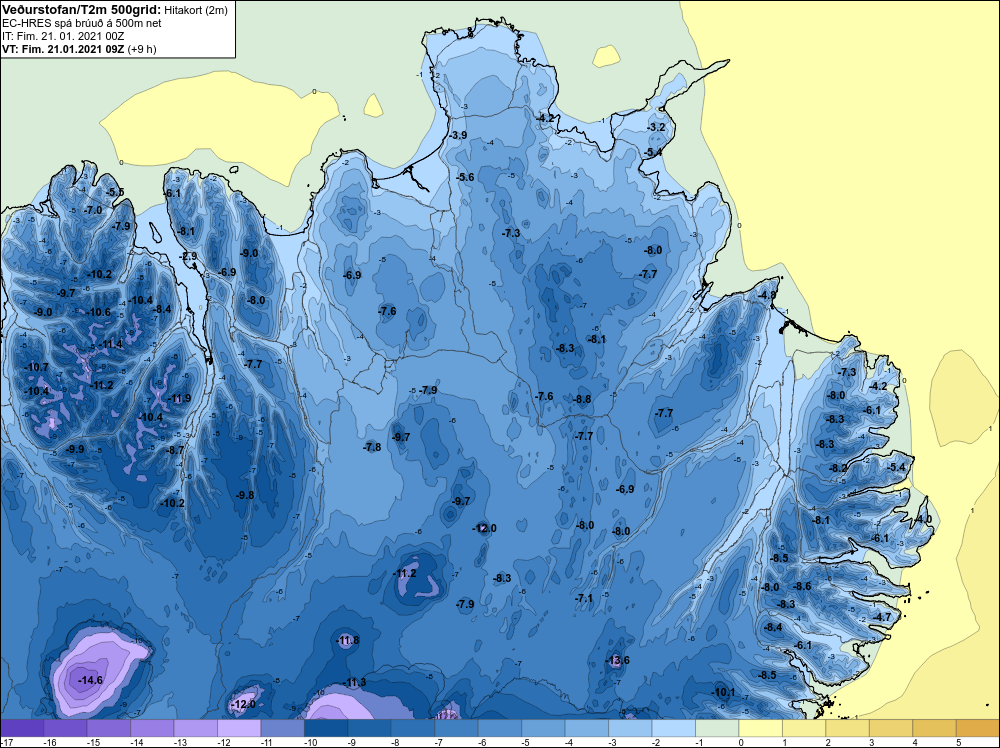Click the -10.1 temperature value
Image resolution: width=1000 pixels, height=748 pixels.
click(723, 693)
